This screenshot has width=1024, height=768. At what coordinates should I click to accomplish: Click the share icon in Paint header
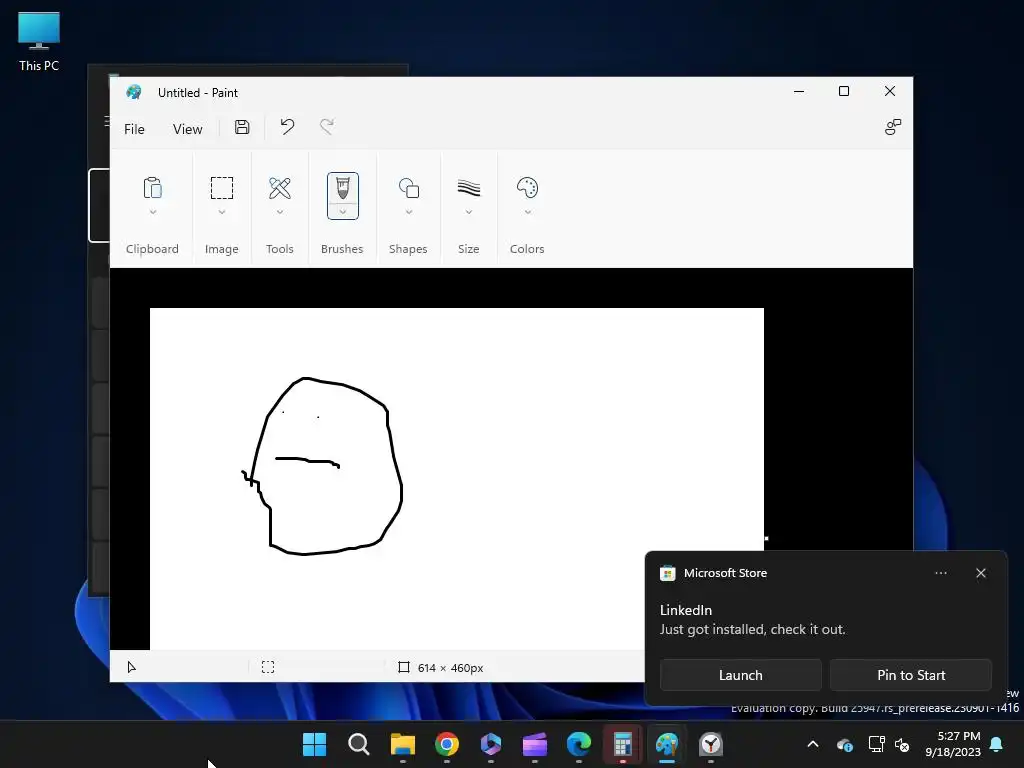[893, 127]
